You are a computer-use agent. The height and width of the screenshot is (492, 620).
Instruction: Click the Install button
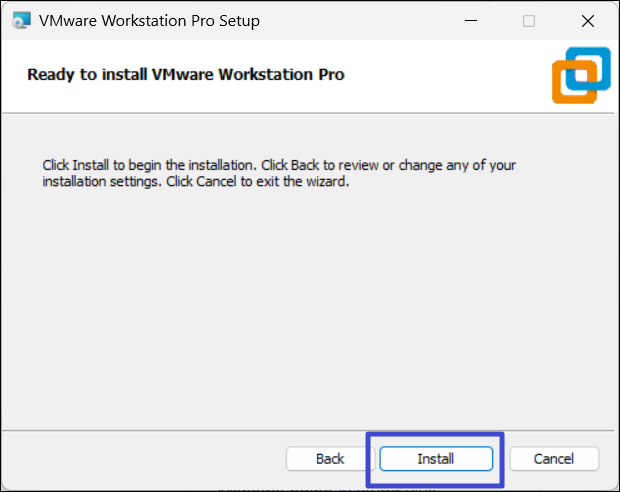[x=436, y=459]
